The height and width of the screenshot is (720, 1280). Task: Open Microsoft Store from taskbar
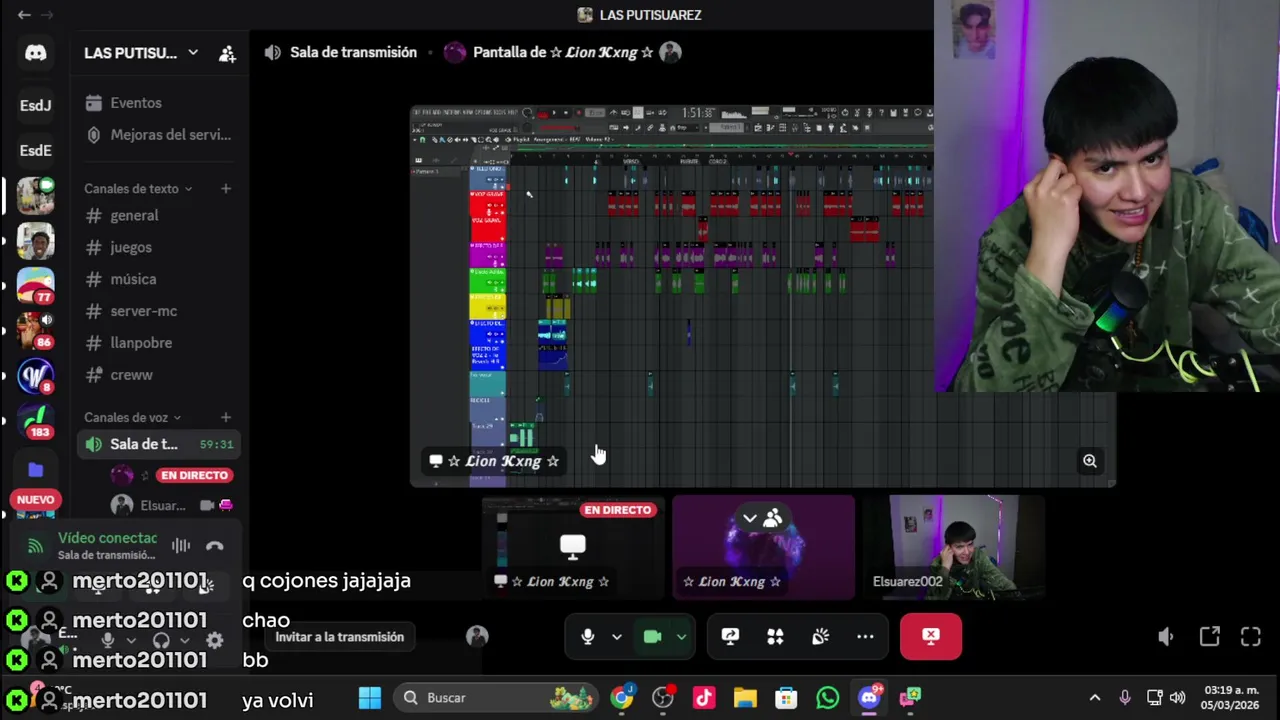coord(786,698)
